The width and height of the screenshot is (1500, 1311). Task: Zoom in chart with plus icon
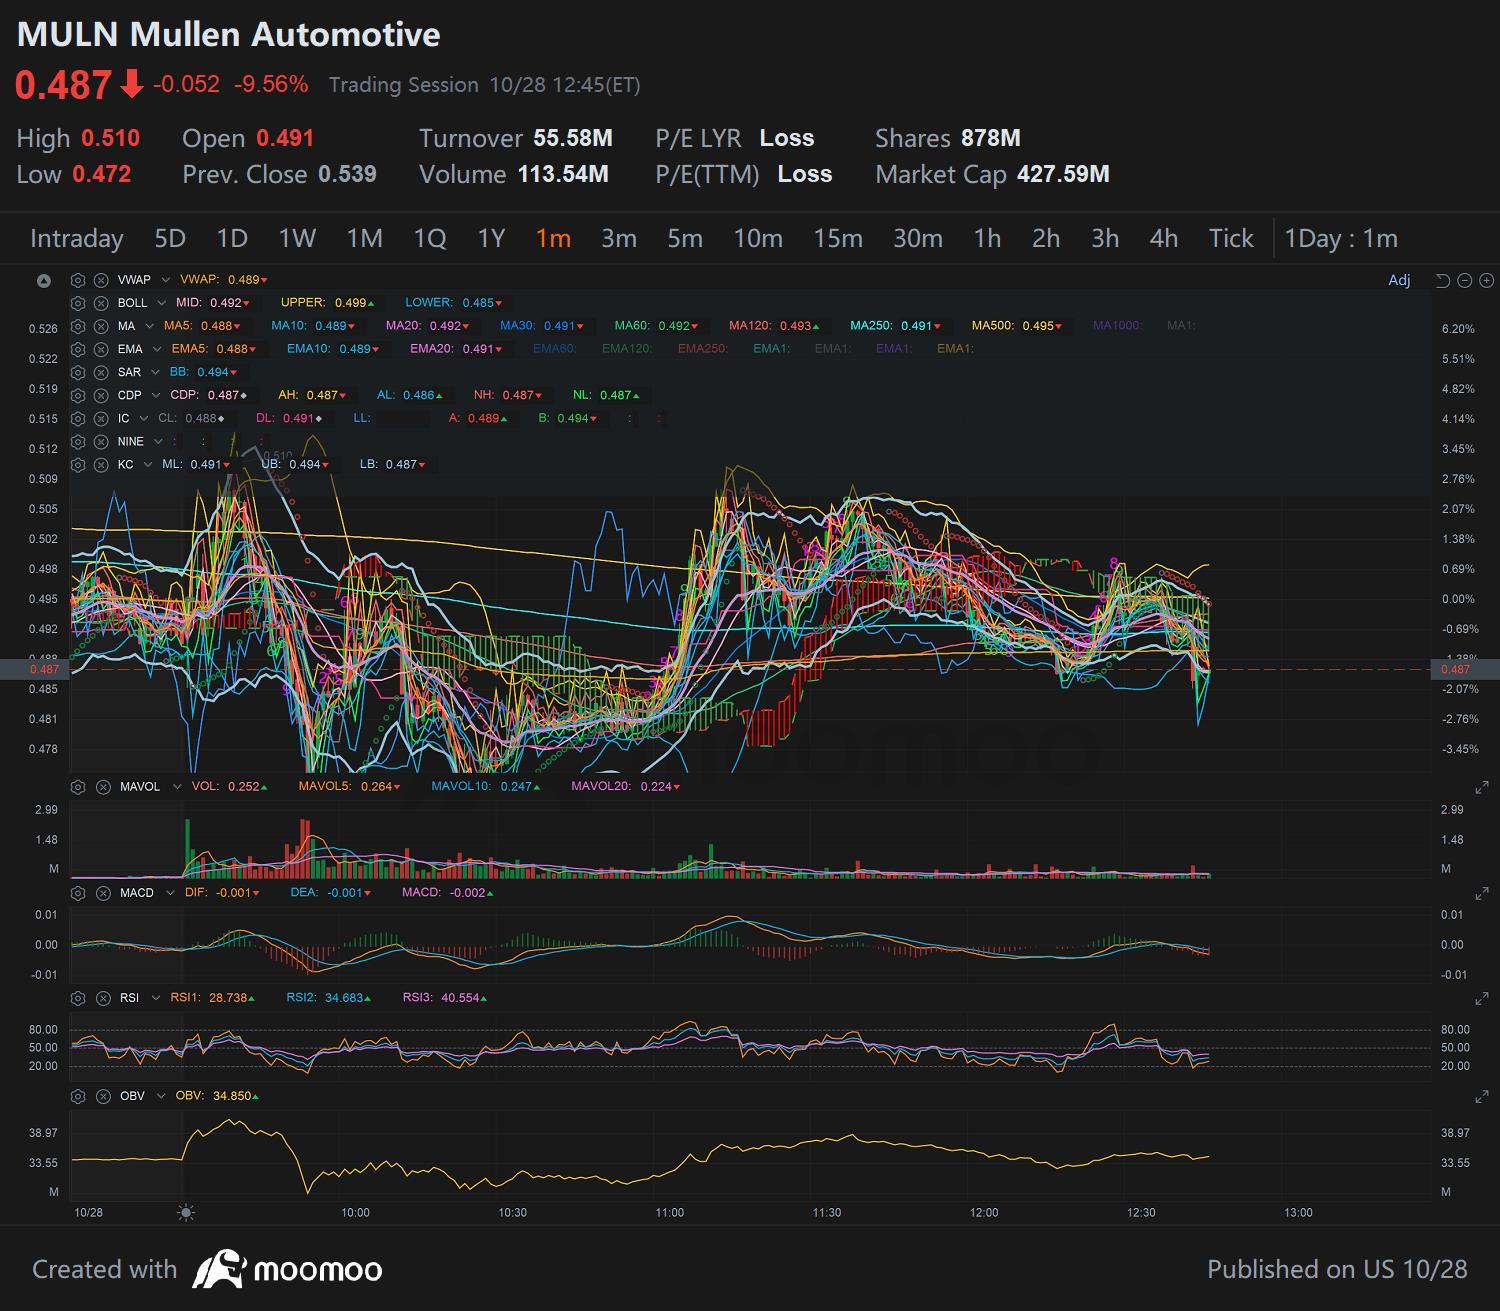[1486, 280]
